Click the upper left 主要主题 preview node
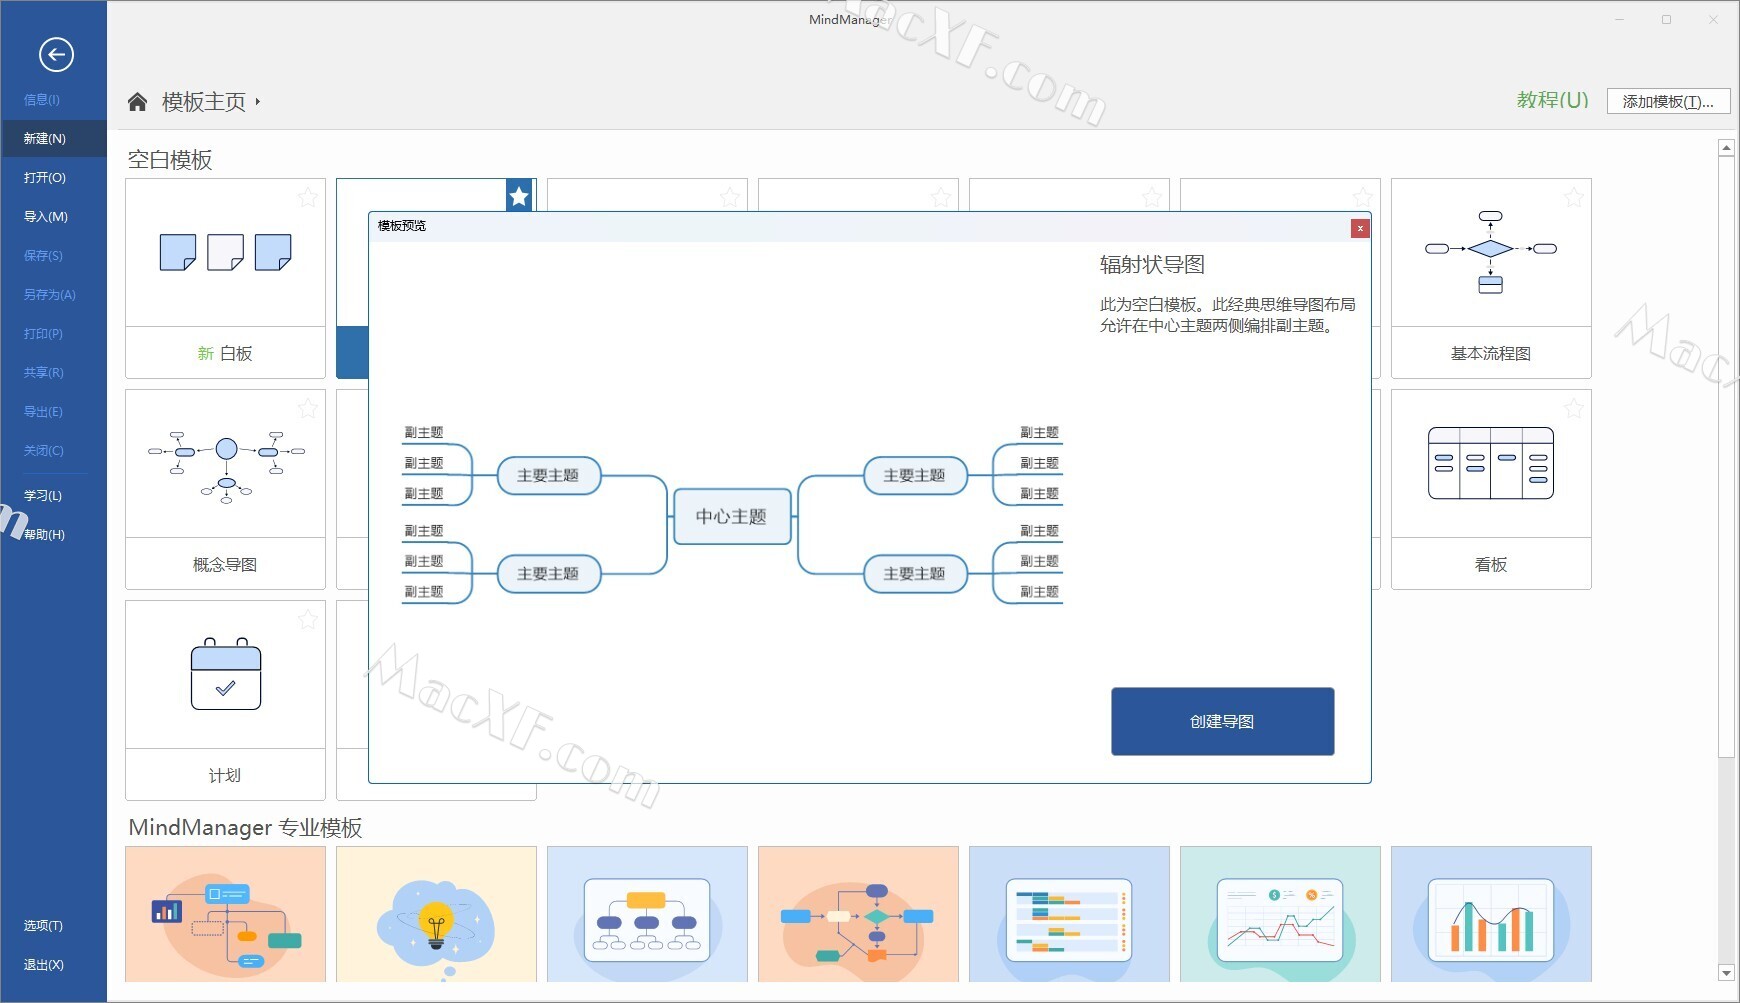Viewport: 1740px width, 1003px height. 548,475
